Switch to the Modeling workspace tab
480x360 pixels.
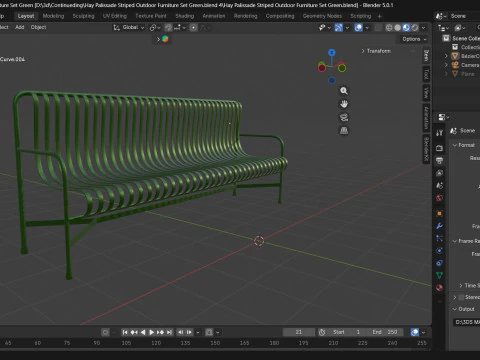pyautogui.click(x=53, y=16)
